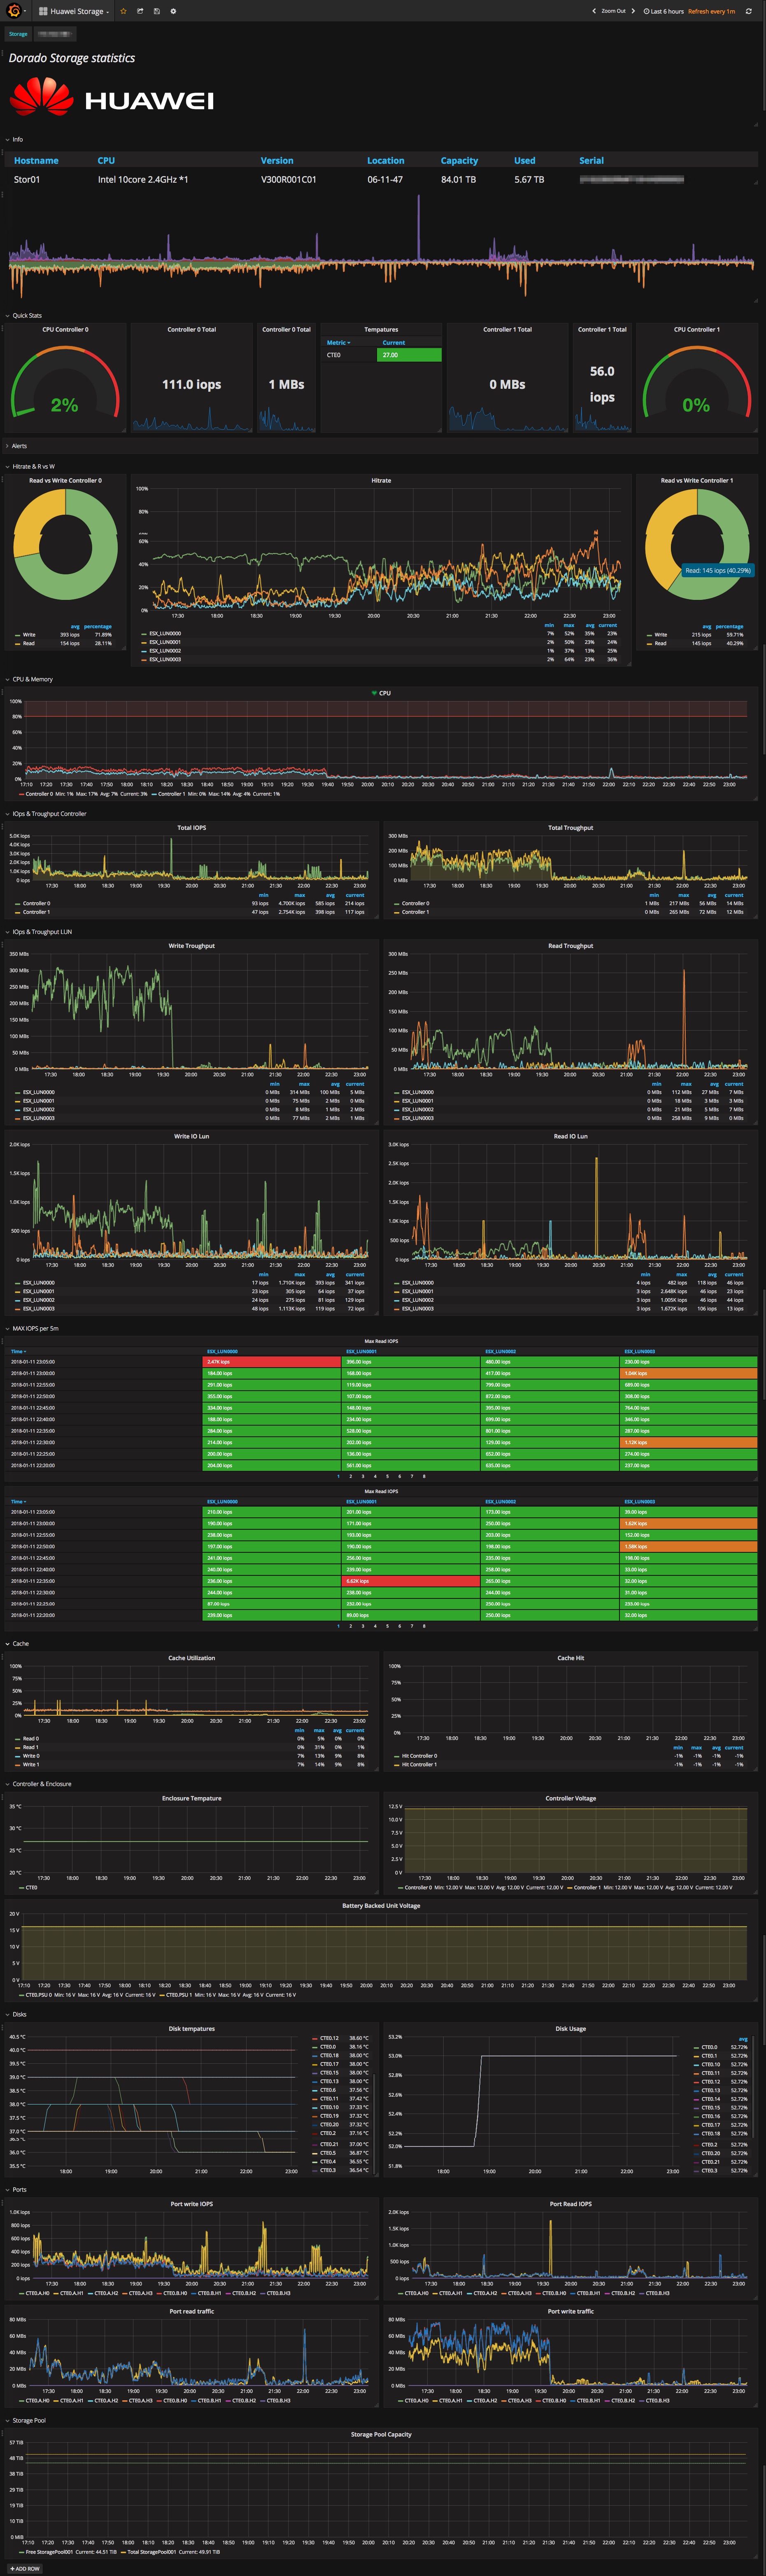
Task: Click the Refresh every 1m label
Action: click(711, 11)
